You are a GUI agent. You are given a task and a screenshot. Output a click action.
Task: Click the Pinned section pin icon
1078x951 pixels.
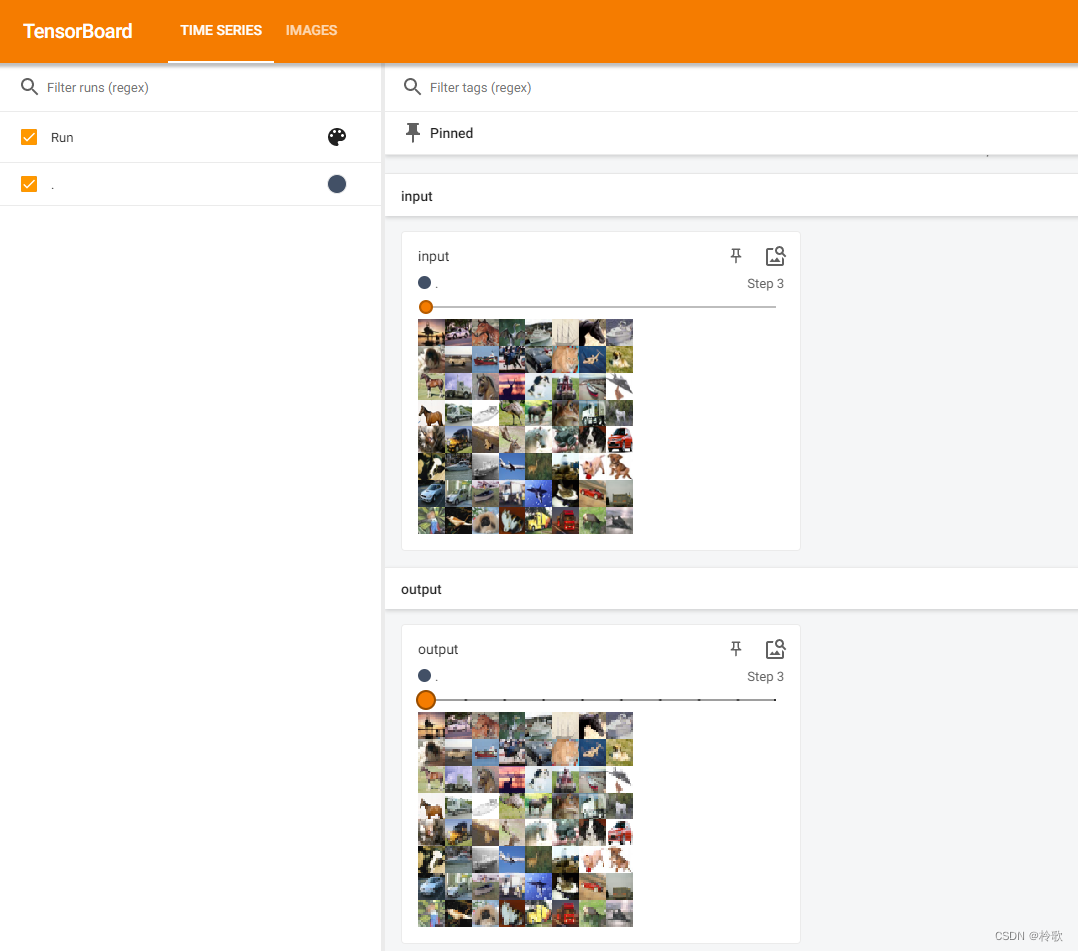[412, 133]
